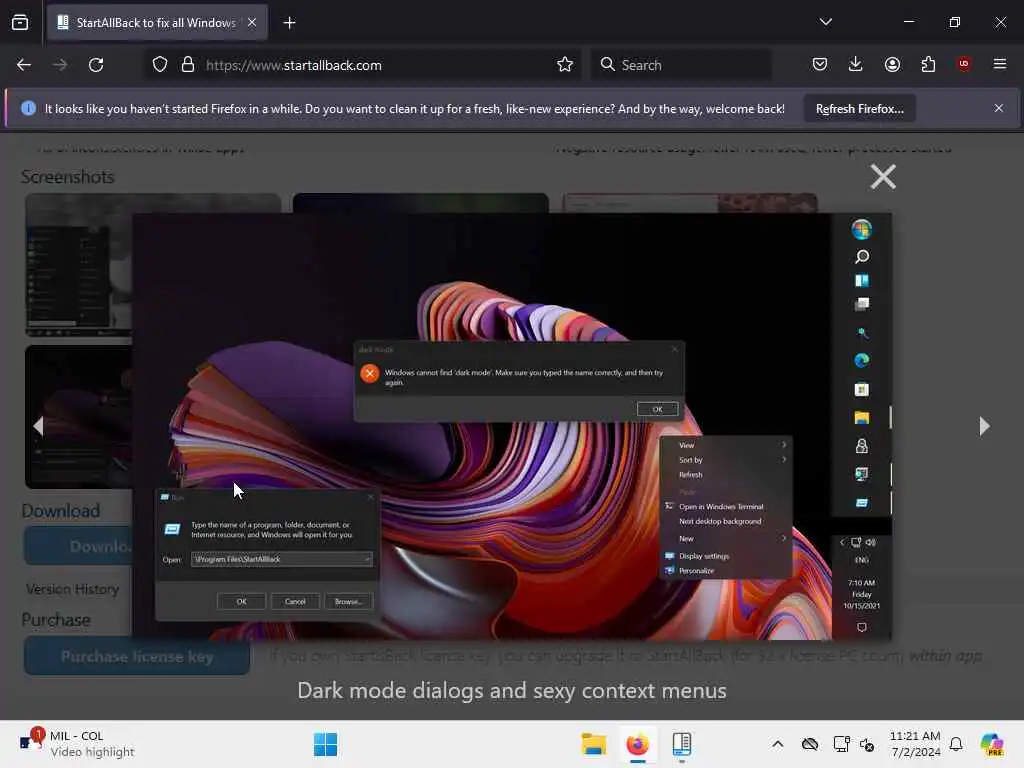Open Copilot preview in taskbar

tap(991, 744)
